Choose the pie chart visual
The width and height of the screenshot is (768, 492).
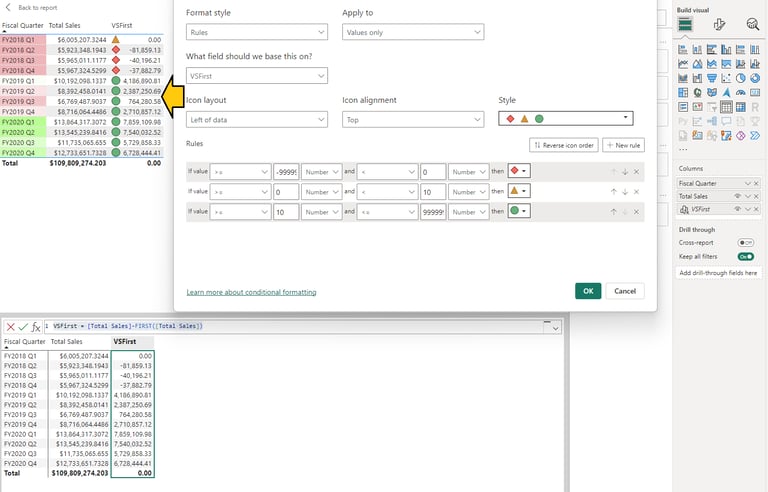pyautogui.click(x=741, y=78)
